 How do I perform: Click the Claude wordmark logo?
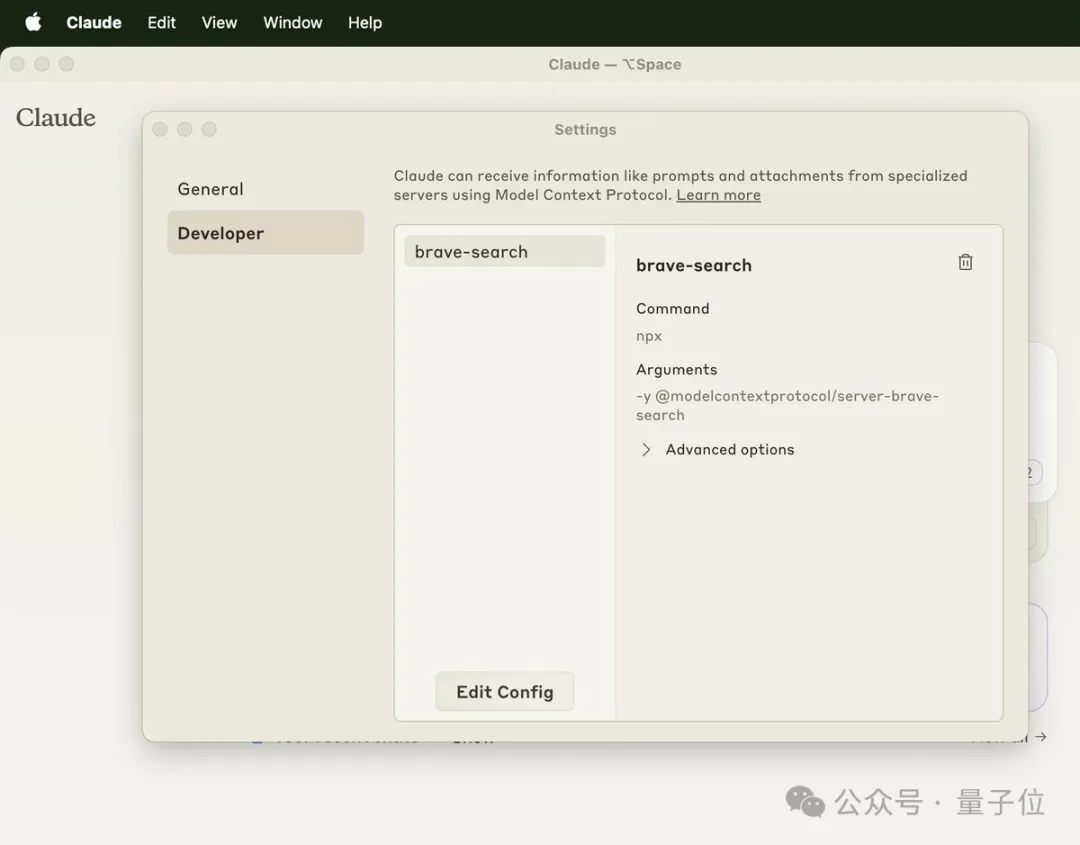(x=56, y=118)
